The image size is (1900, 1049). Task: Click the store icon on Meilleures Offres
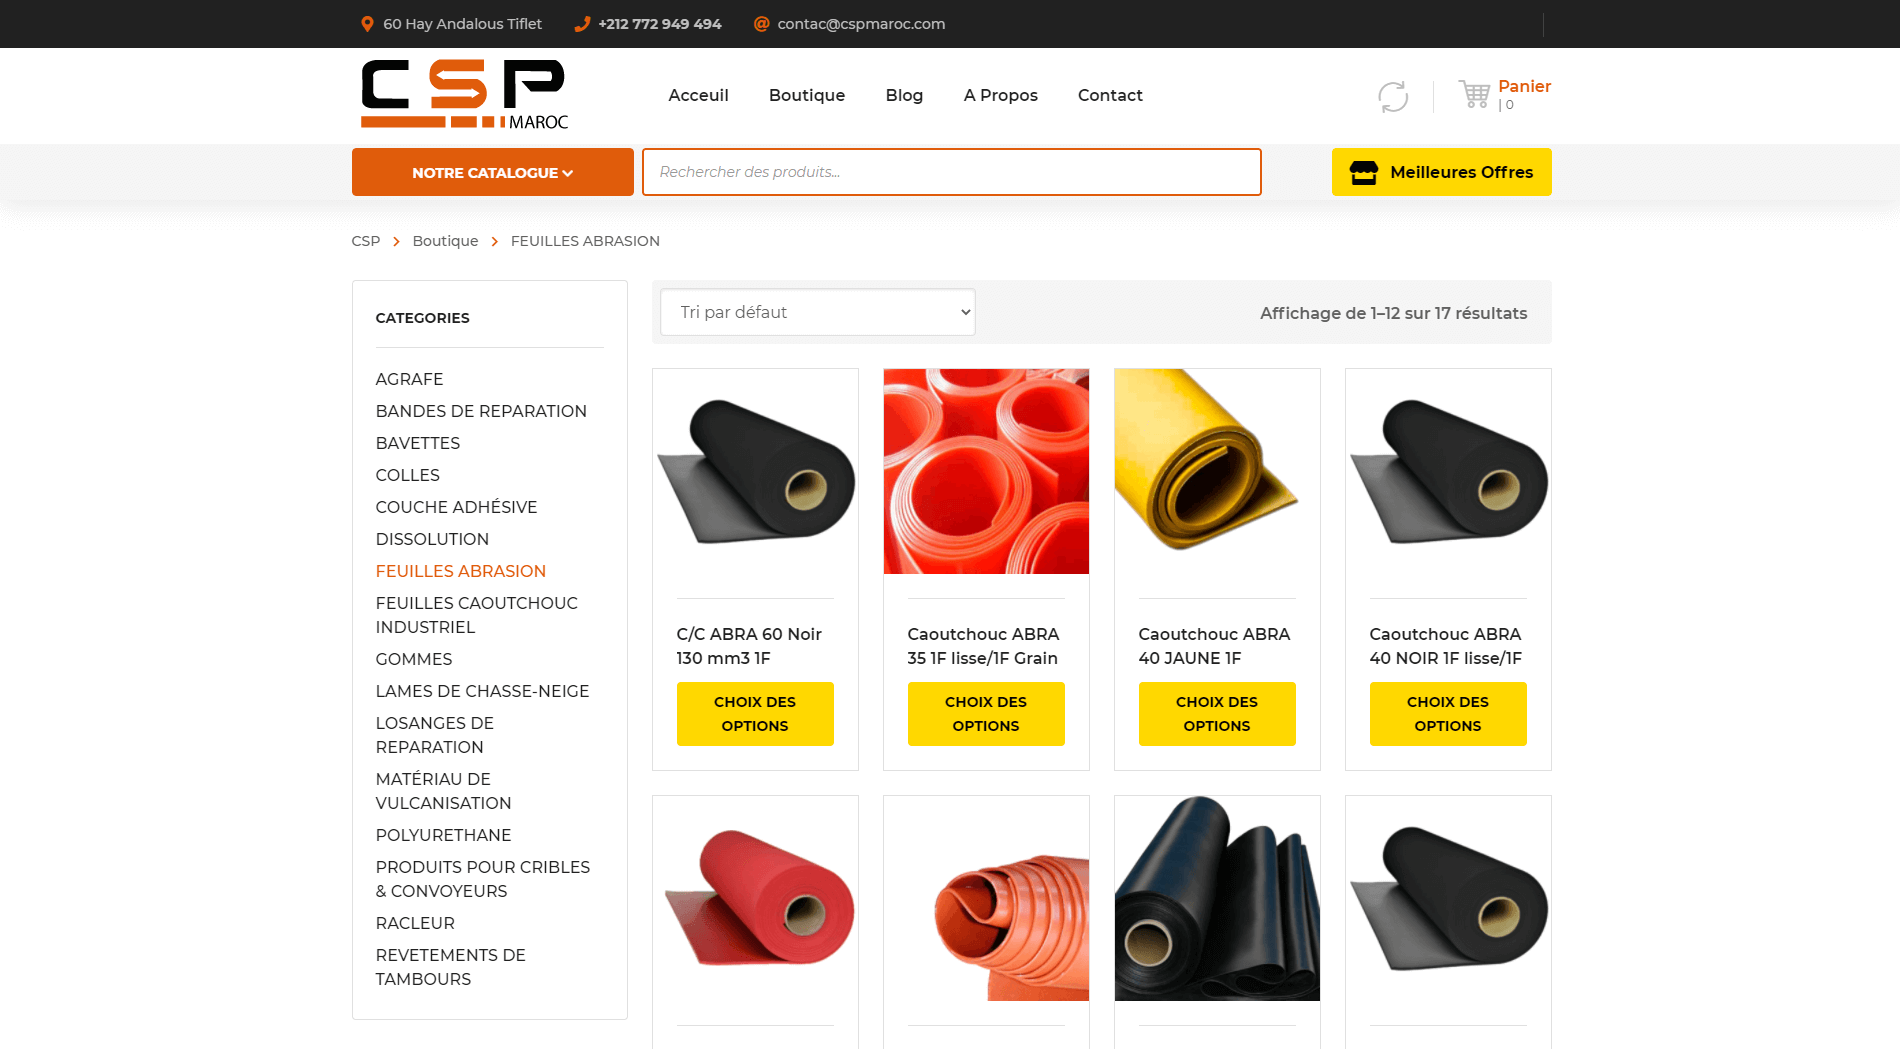[1363, 172]
